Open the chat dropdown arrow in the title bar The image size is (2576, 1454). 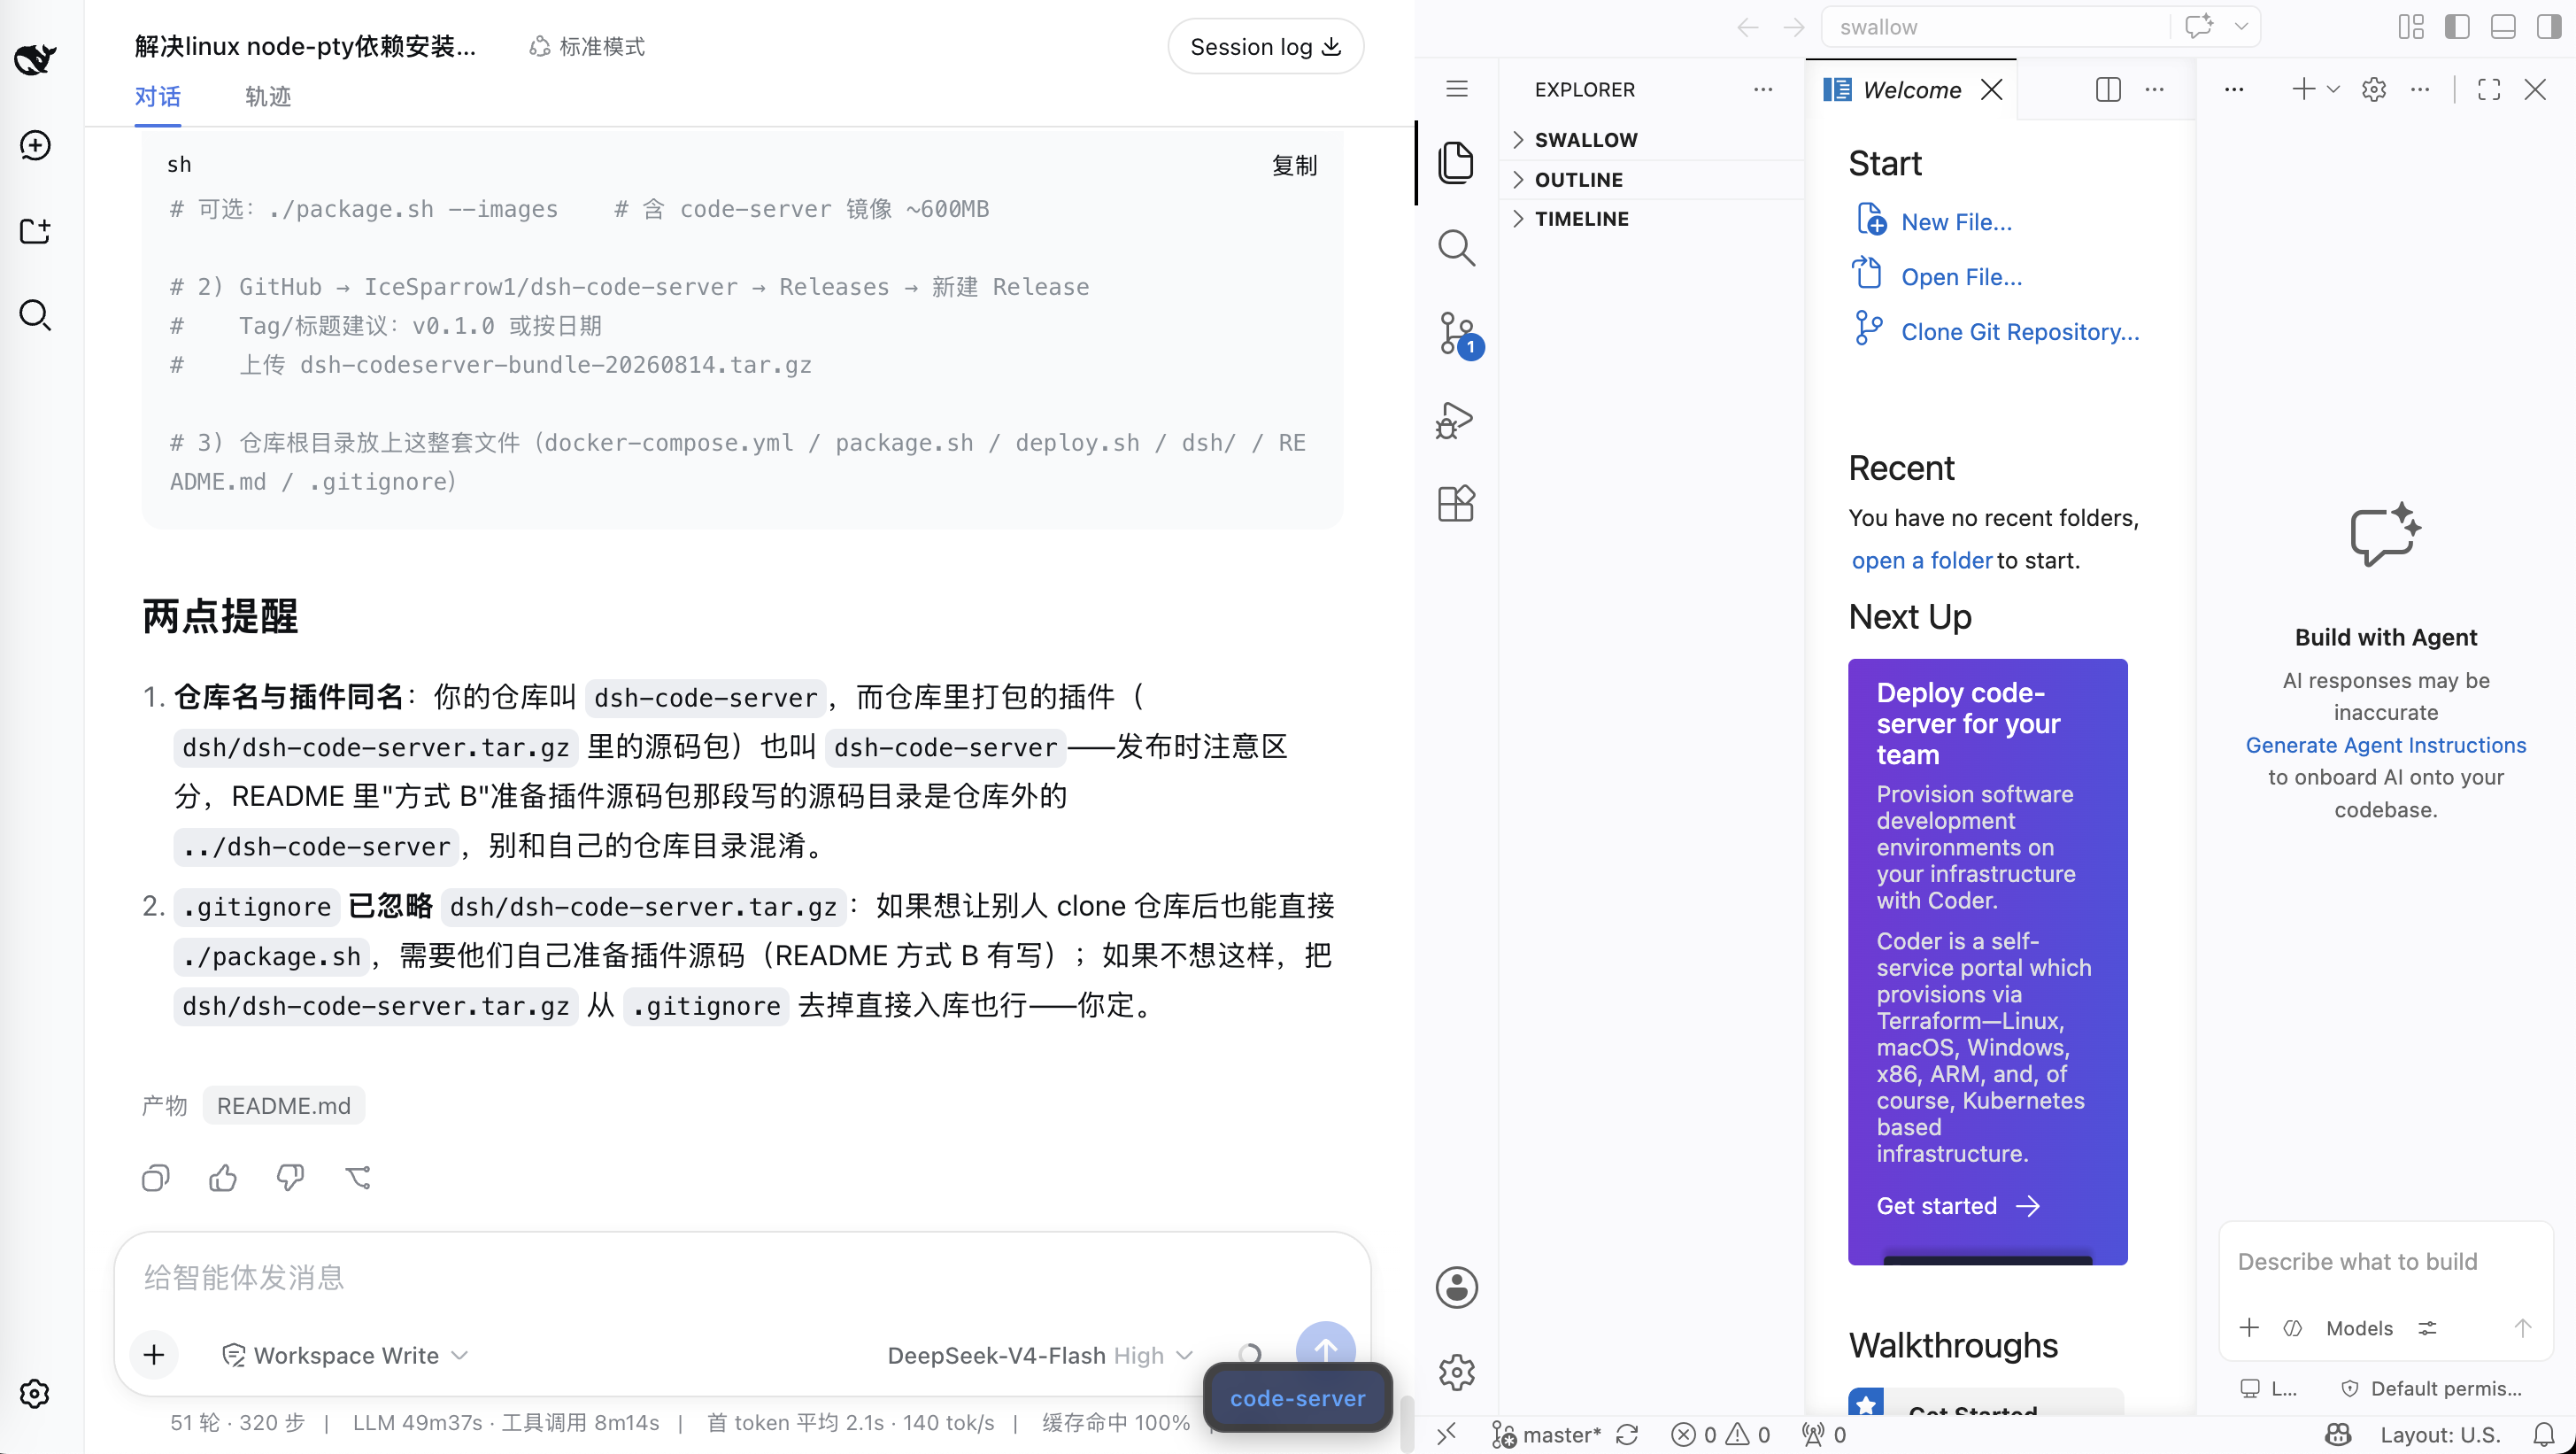pos(2241,27)
